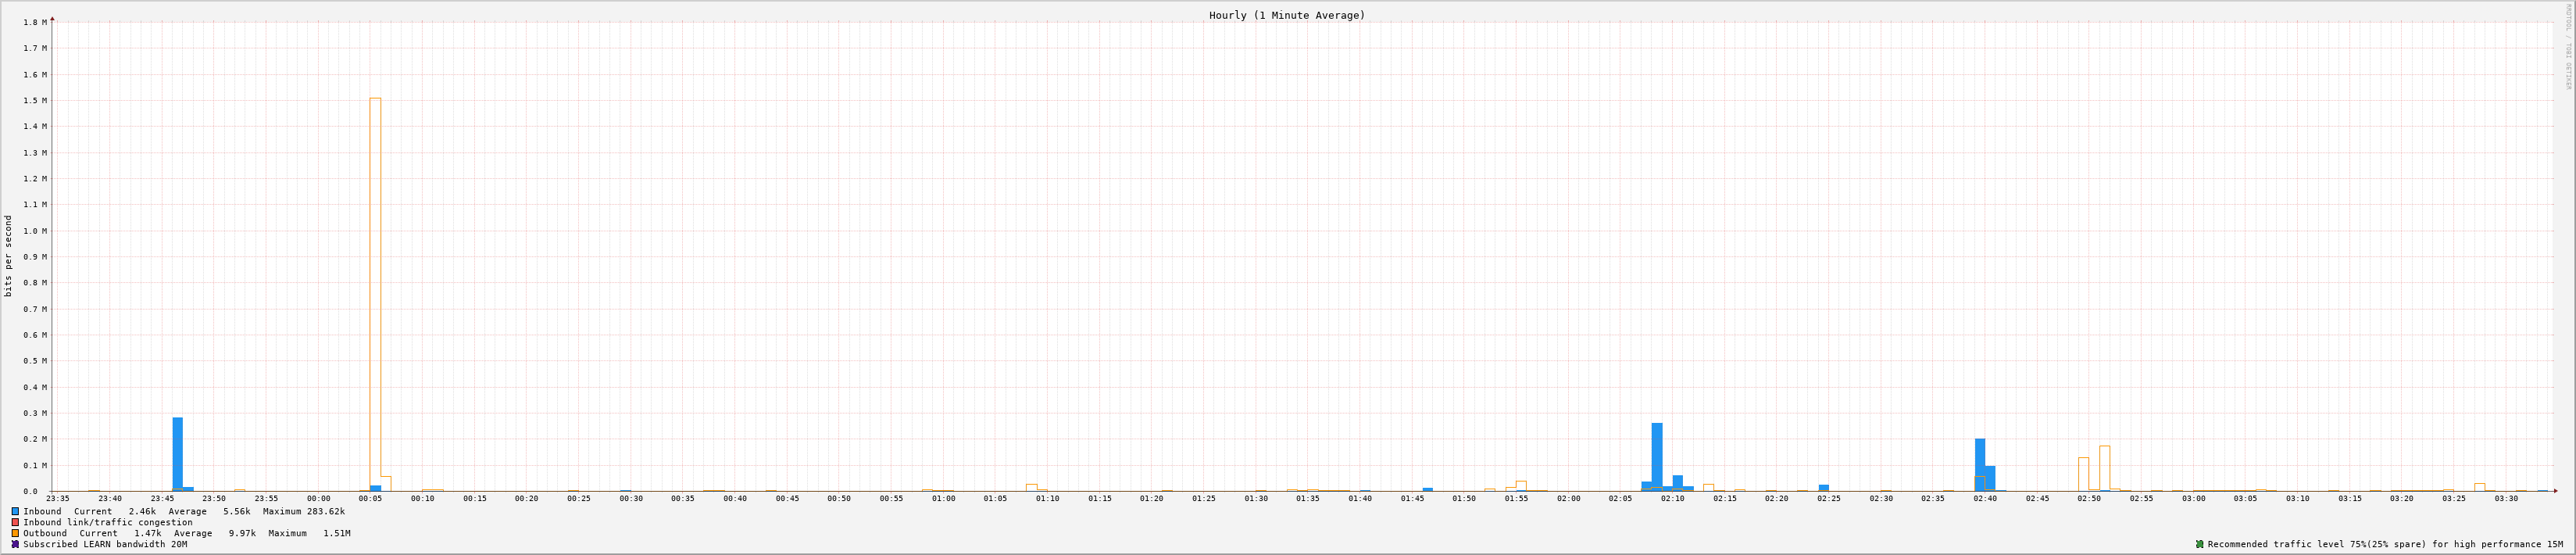Click the blue Inbound legend swatch

[x=15, y=511]
